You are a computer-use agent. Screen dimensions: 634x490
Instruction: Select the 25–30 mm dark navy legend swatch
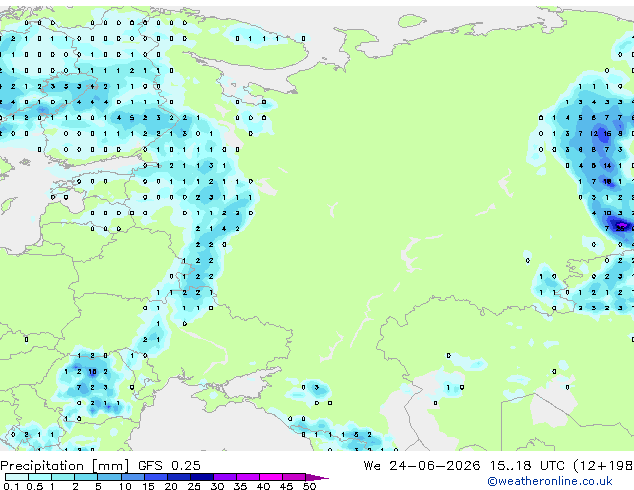(x=201, y=477)
